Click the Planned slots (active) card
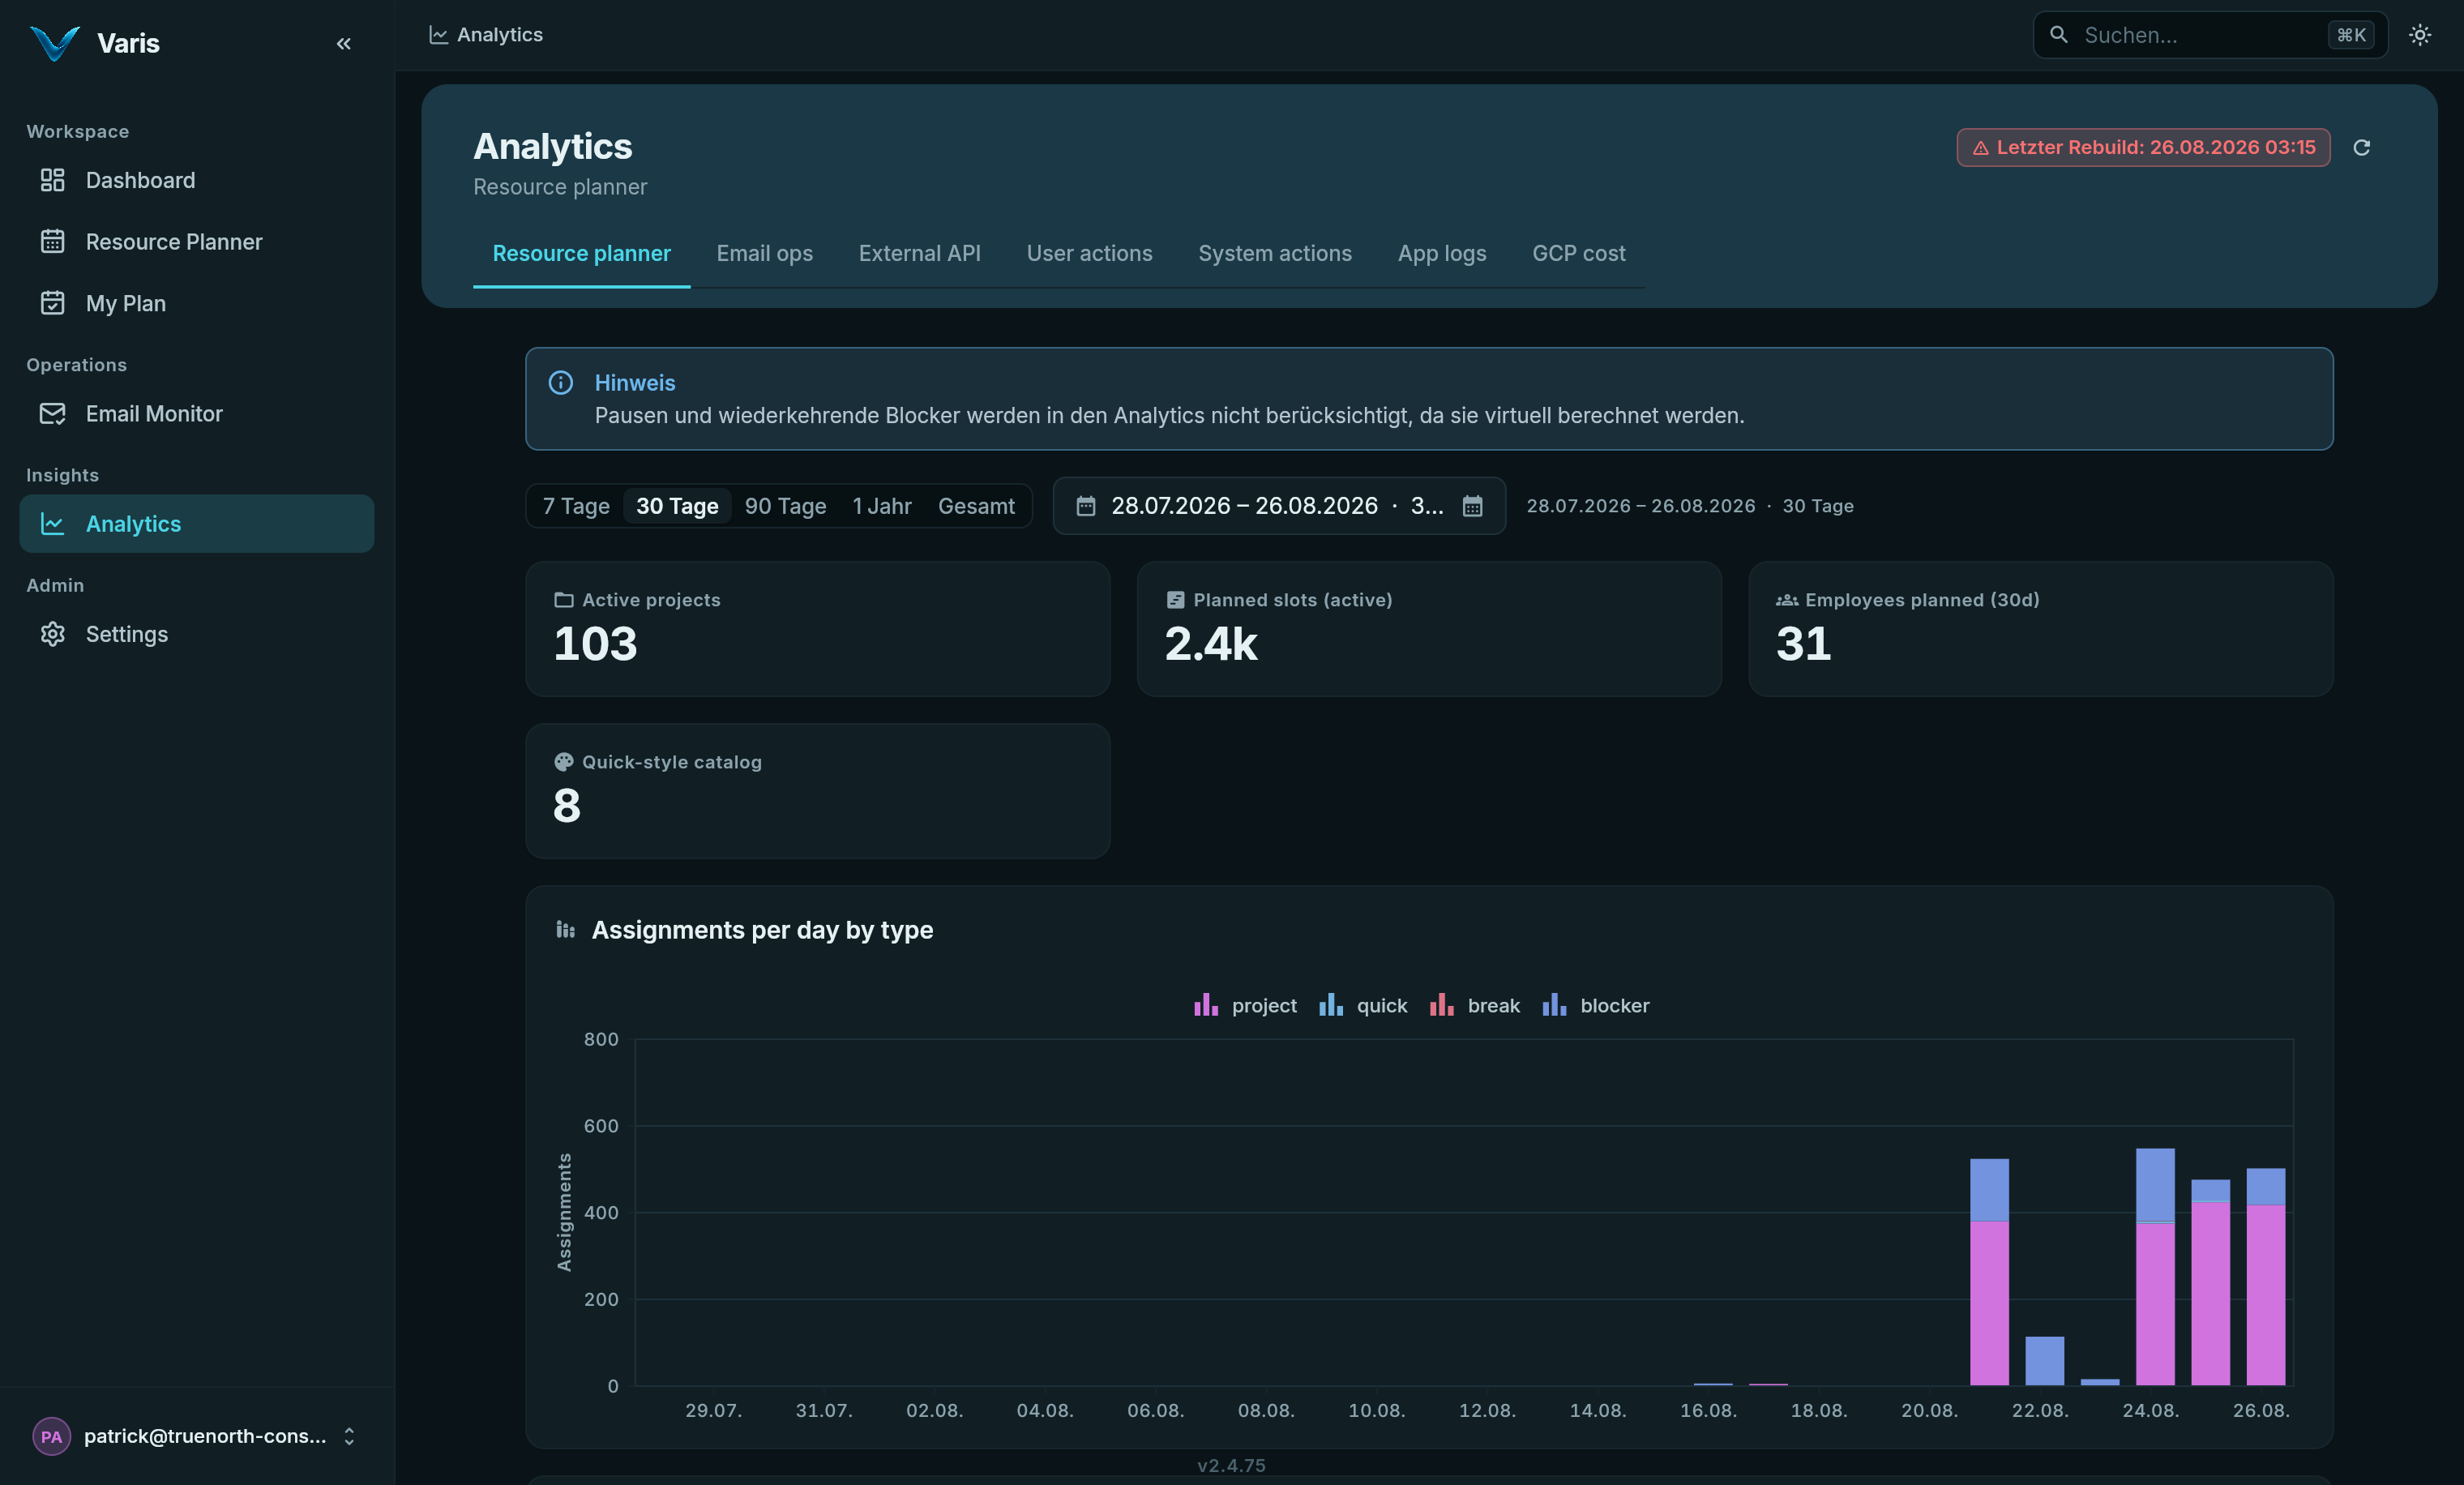 1429,628
